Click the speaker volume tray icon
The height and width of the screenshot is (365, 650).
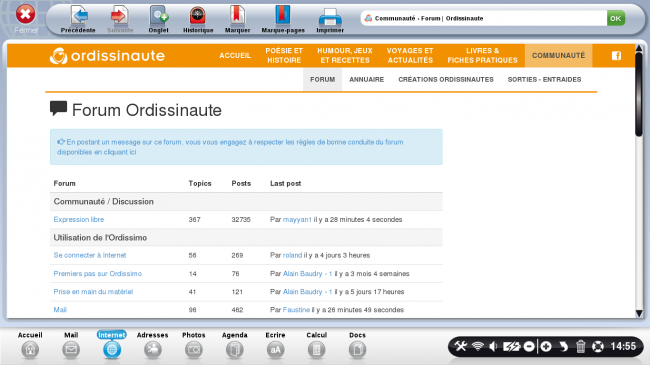tap(493, 346)
